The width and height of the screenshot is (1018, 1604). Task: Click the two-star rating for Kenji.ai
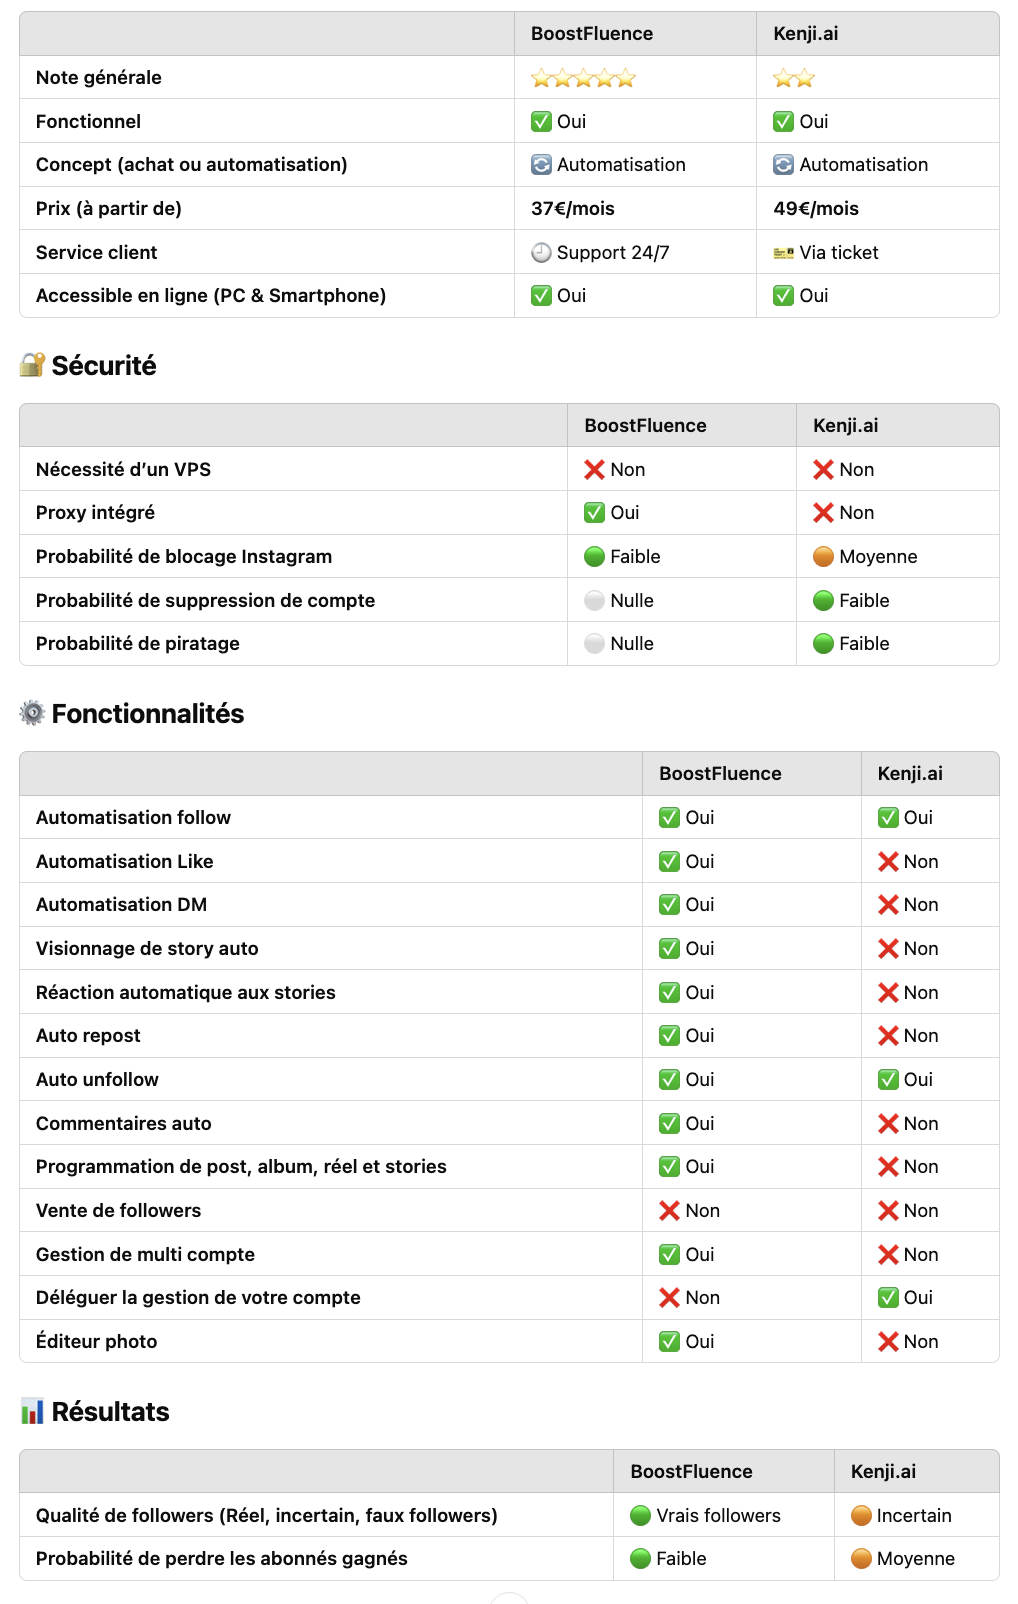pyautogui.click(x=794, y=78)
